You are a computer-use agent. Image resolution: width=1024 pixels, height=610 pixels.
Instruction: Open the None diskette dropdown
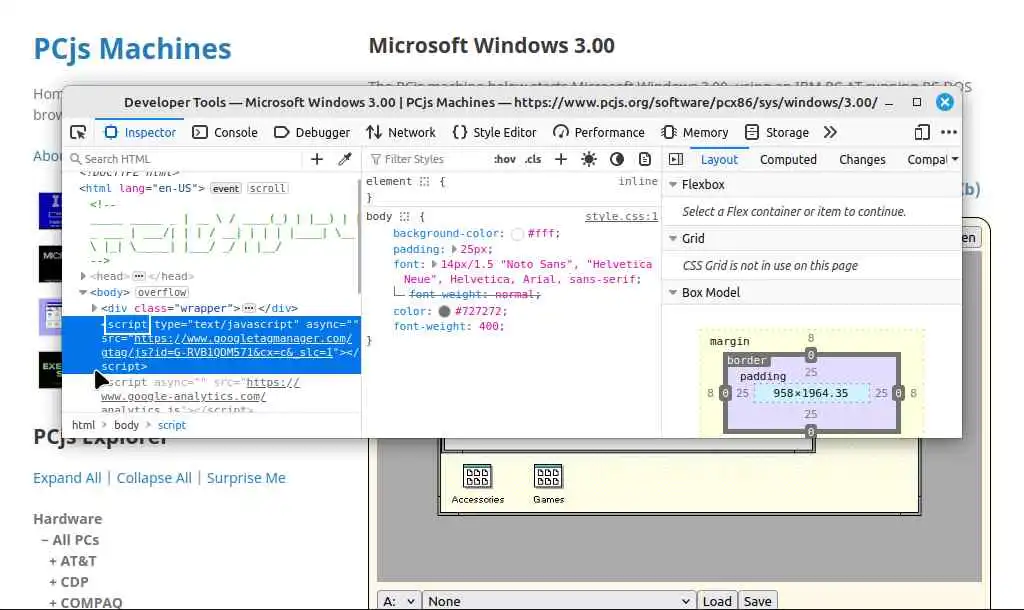click(558, 601)
